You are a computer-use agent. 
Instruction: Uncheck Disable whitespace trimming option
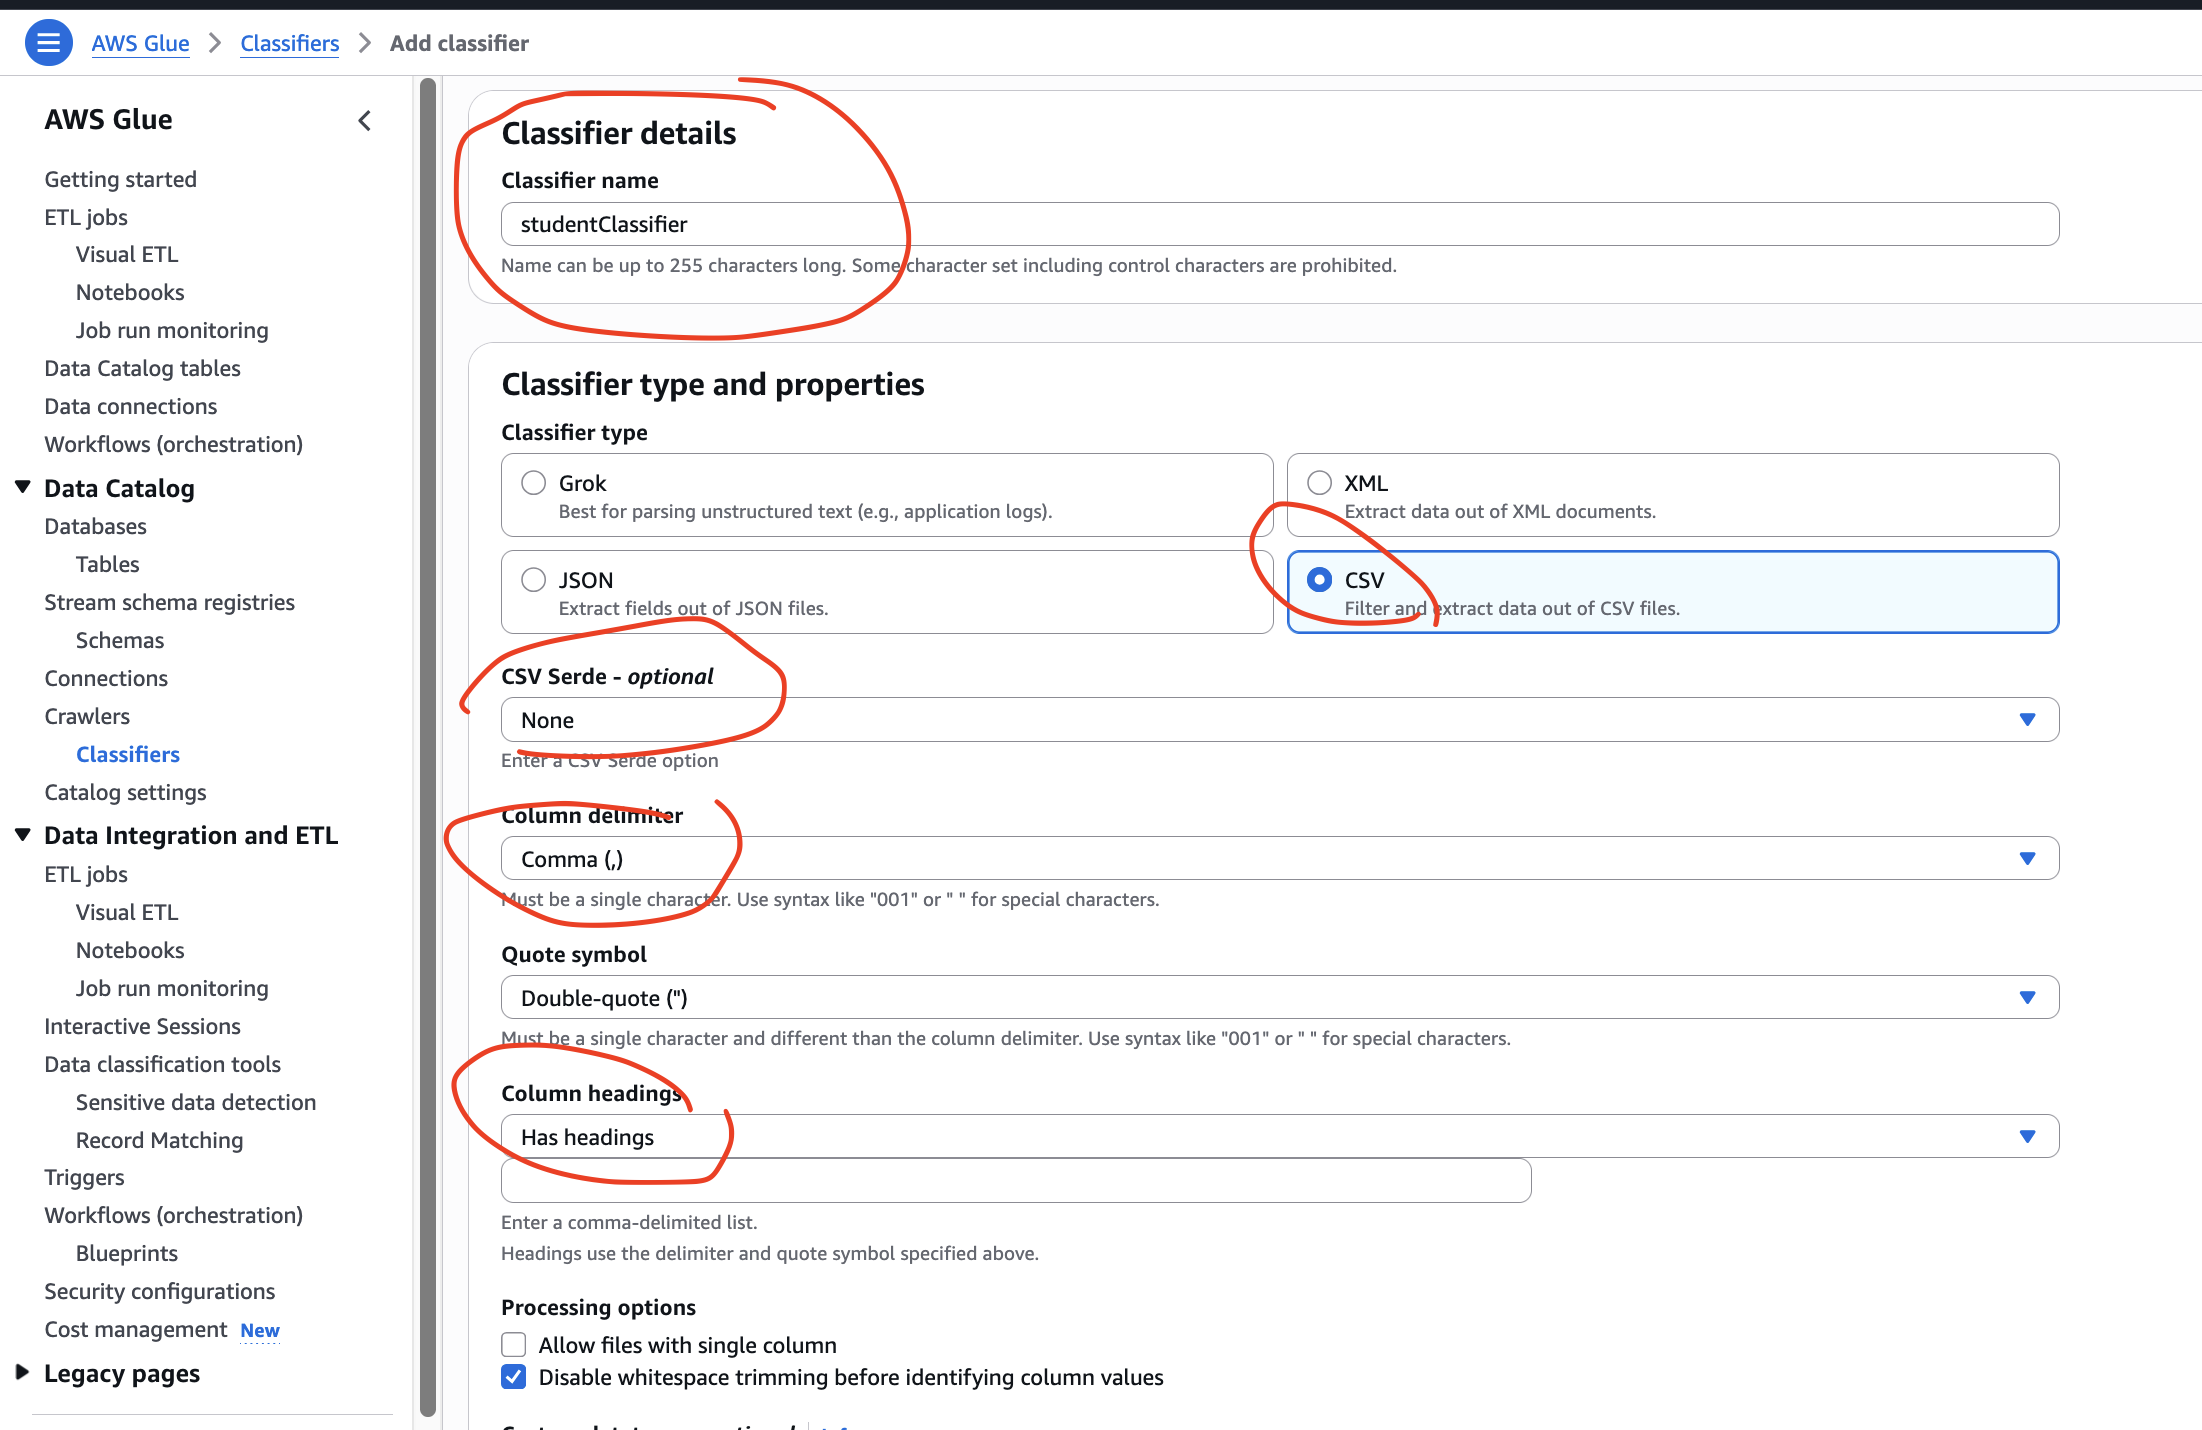tap(513, 1377)
